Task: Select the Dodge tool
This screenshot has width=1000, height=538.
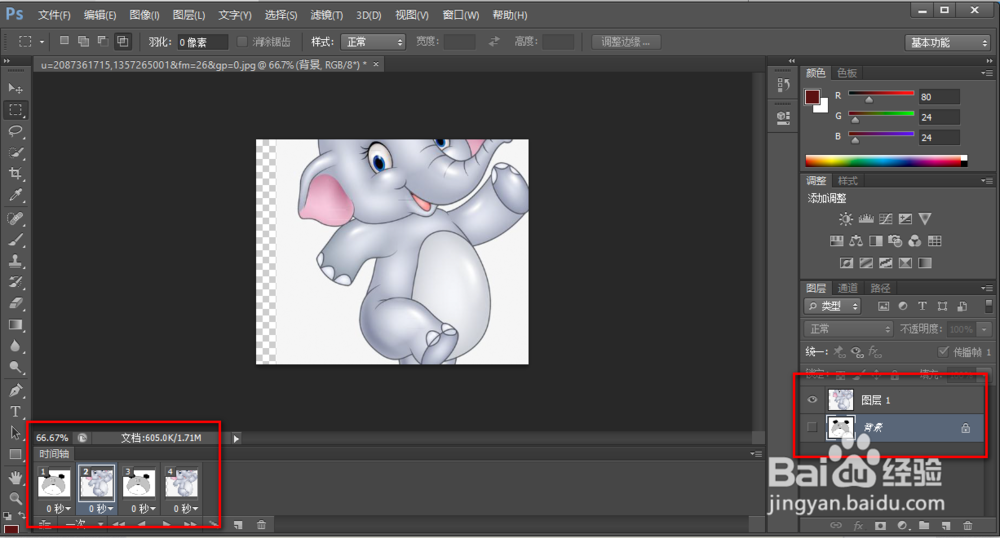Action: (x=15, y=368)
